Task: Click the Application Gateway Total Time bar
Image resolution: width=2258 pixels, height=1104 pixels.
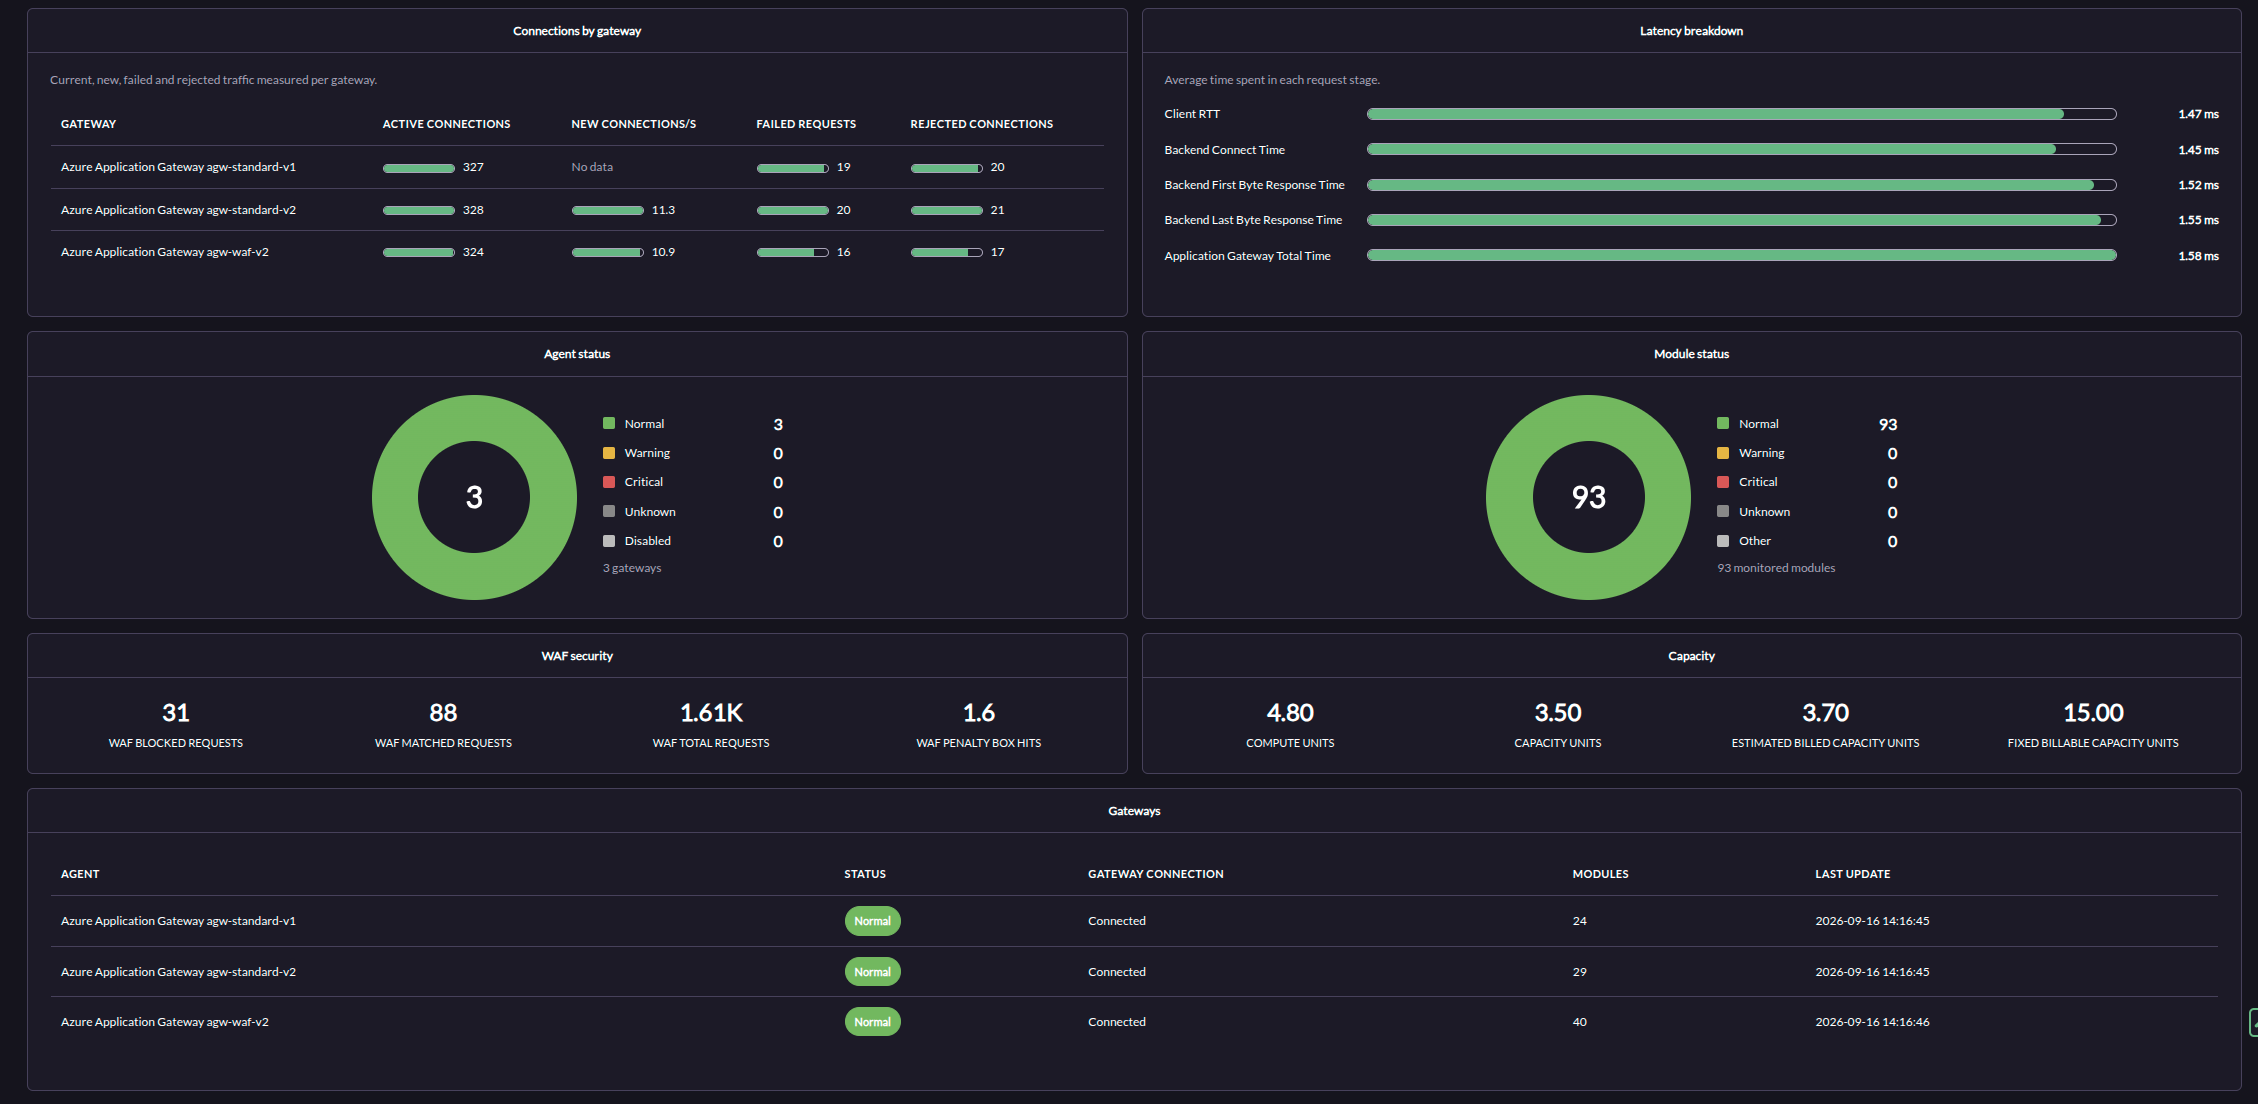Action: [x=1741, y=256]
